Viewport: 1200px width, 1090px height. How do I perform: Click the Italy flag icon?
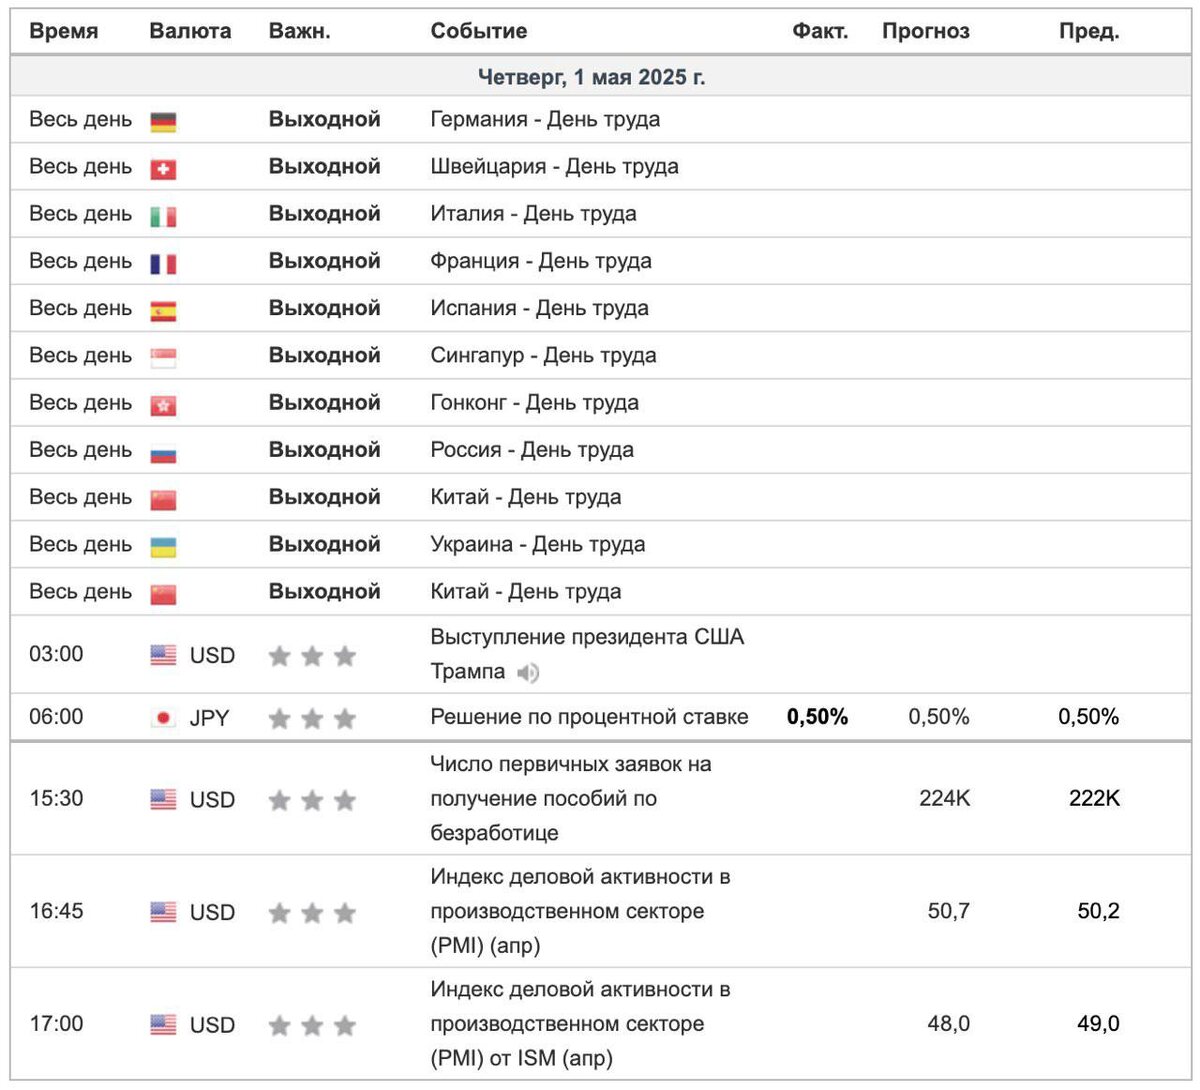point(163,216)
